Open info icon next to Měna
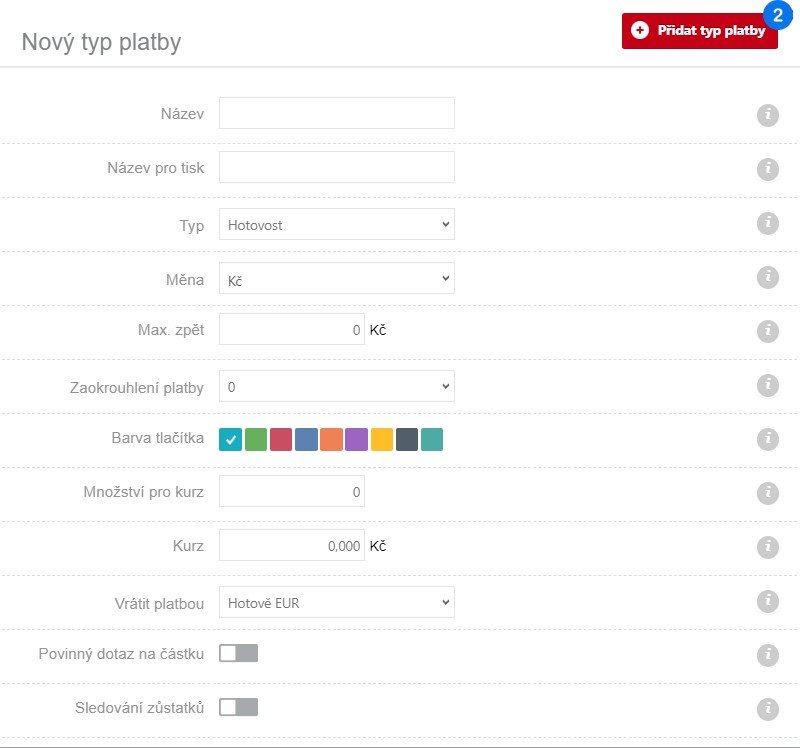800x748 pixels. 767,277
